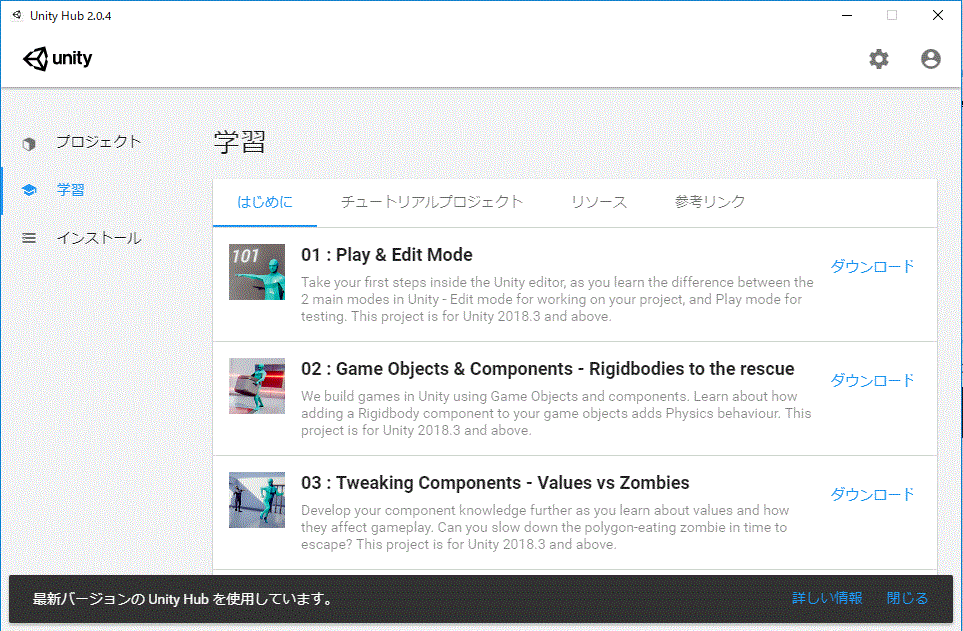Go to the インストール section
This screenshot has height=631, width=963.
[x=98, y=238]
